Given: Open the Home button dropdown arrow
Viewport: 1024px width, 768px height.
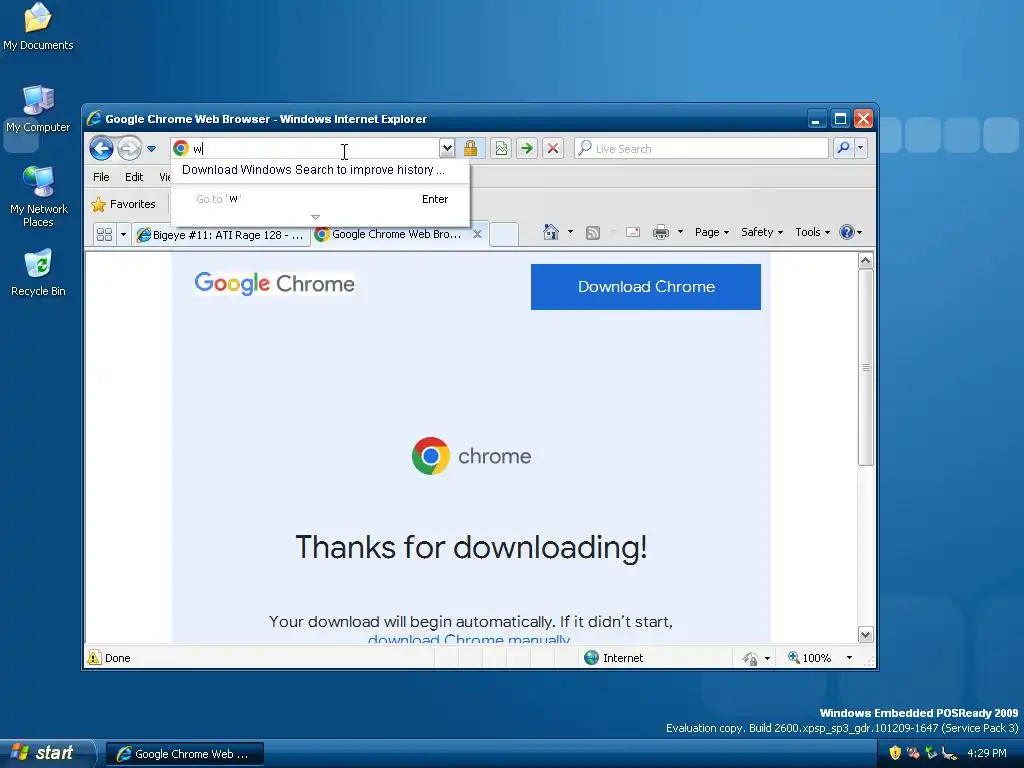Looking at the screenshot, I should (570, 232).
